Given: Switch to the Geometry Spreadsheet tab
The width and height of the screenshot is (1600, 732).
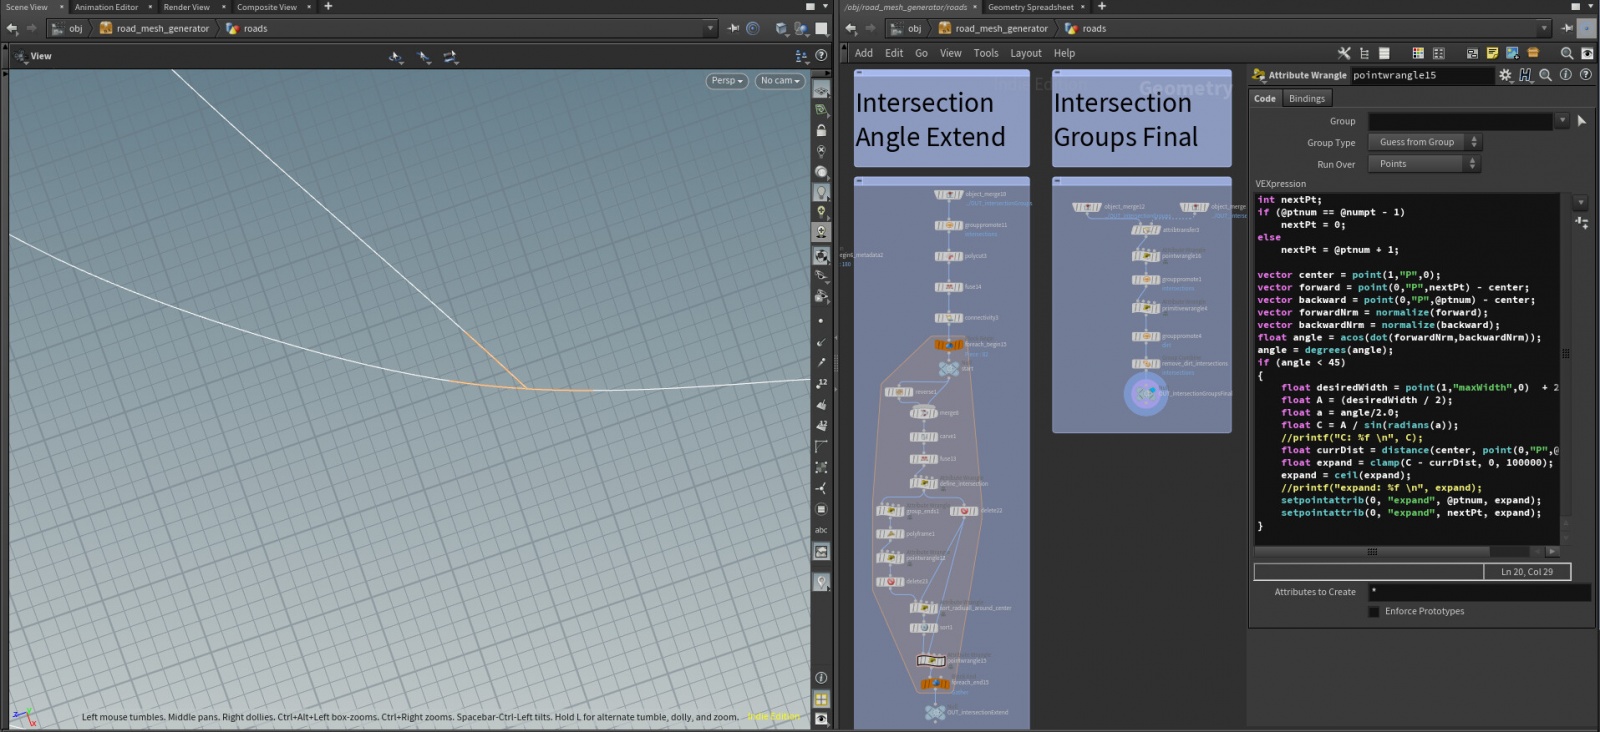Looking at the screenshot, I should [x=1031, y=7].
